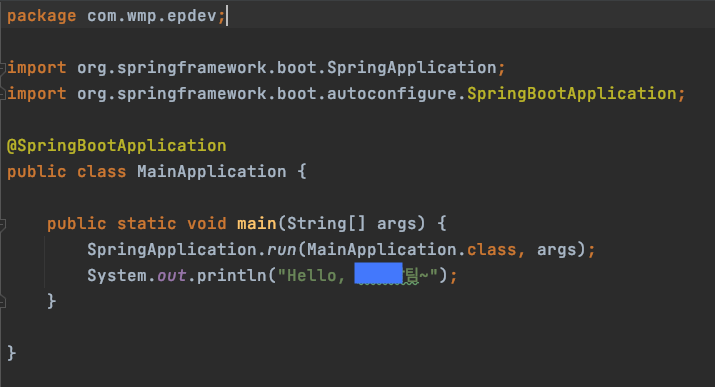Image resolution: width=715 pixels, height=387 pixels.
Task: Click final closing brace of class
Action: click(x=11, y=353)
